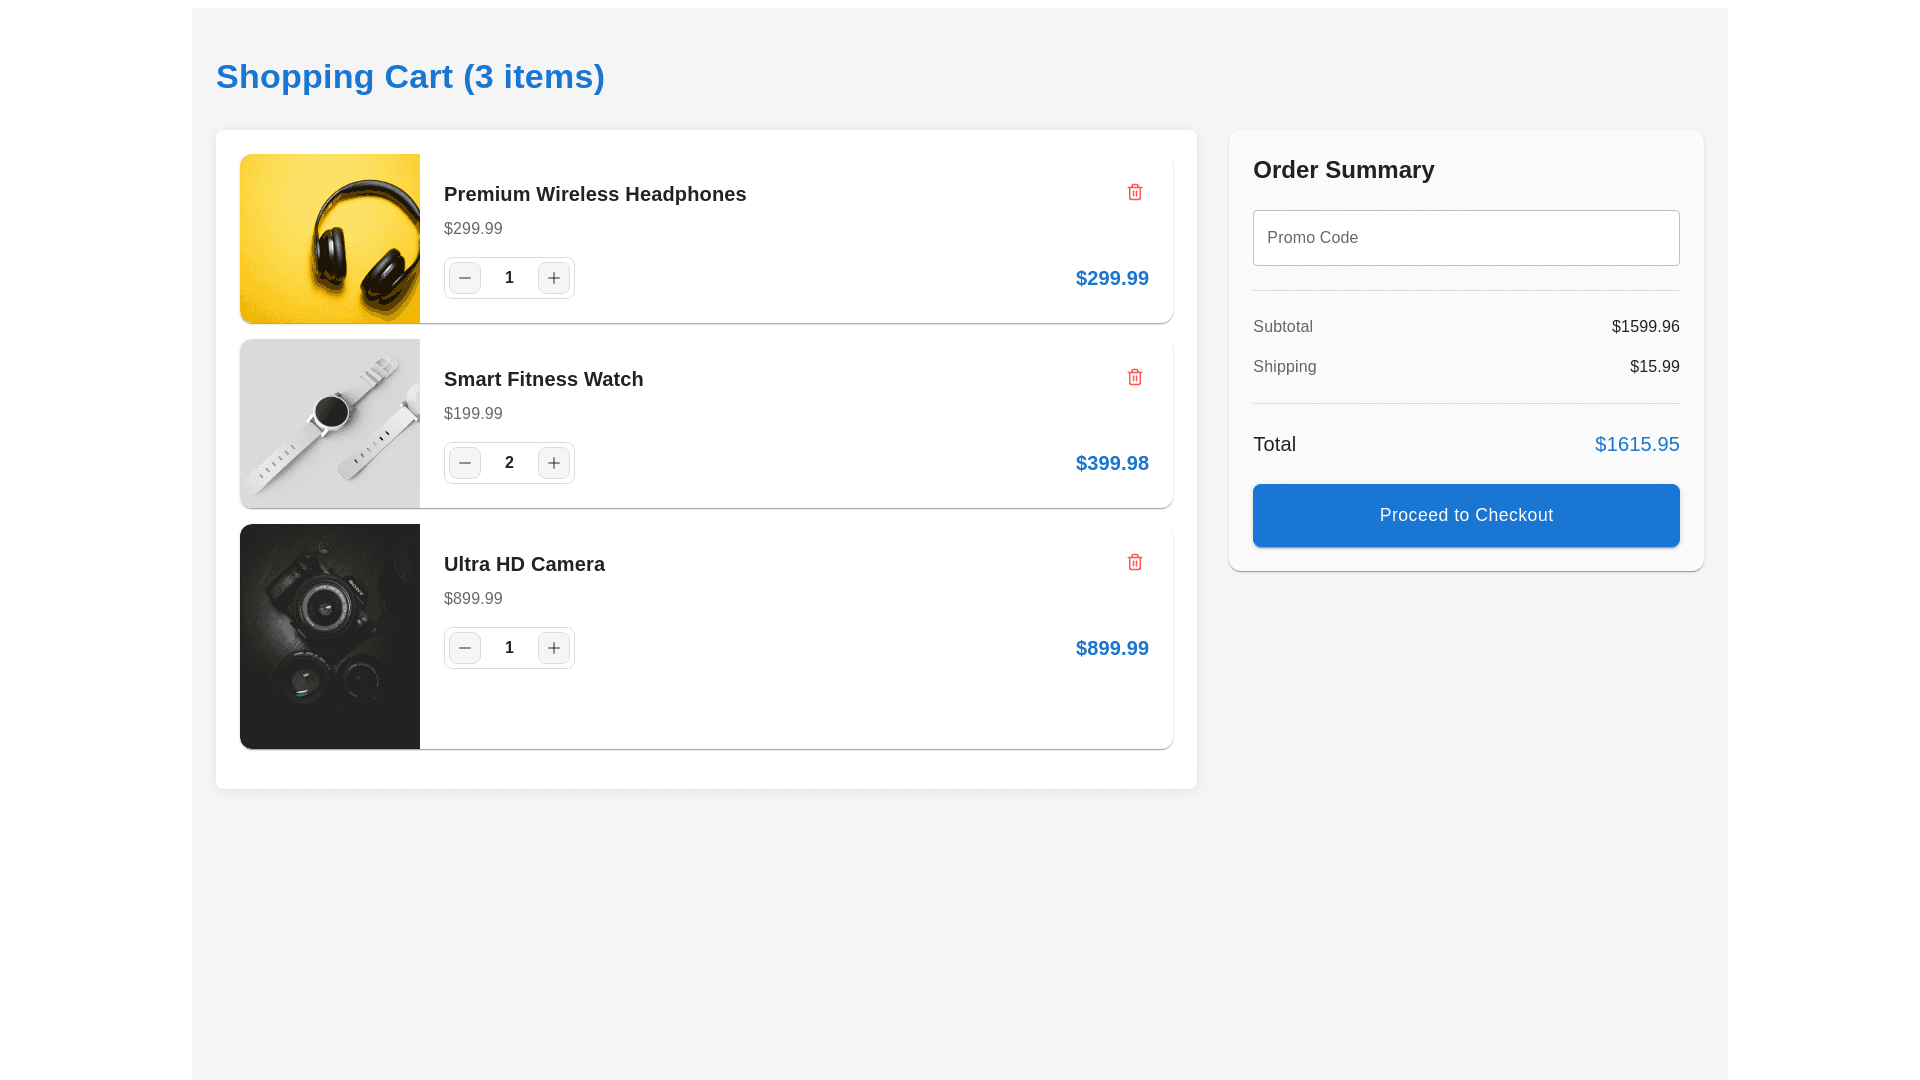Increase headphones quantity with plus button
This screenshot has height=1080, width=1920.
[x=554, y=278]
